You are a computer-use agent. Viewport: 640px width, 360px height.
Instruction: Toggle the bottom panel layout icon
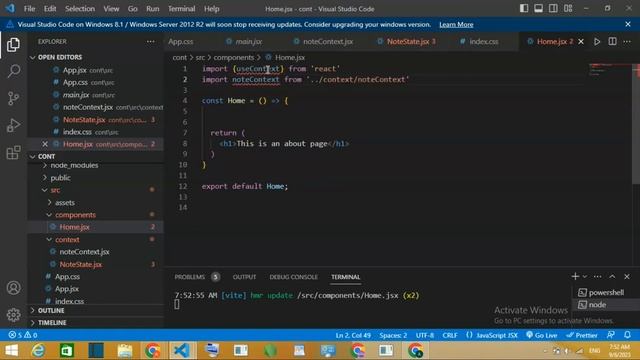[538, 8]
